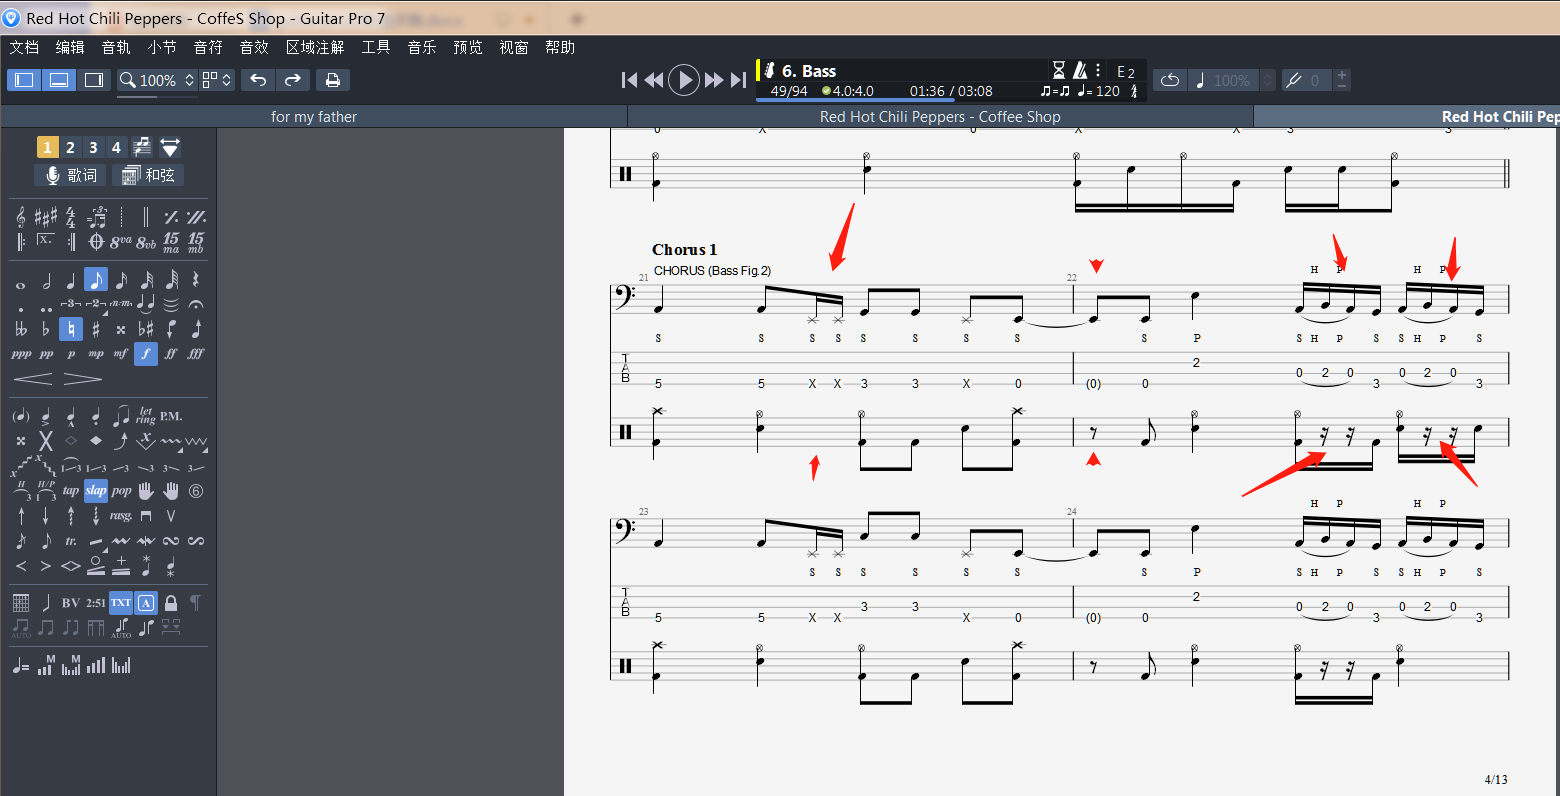This screenshot has width=1560, height=796.
Task: Apply palm mute P.M. effect
Action: 171,416
